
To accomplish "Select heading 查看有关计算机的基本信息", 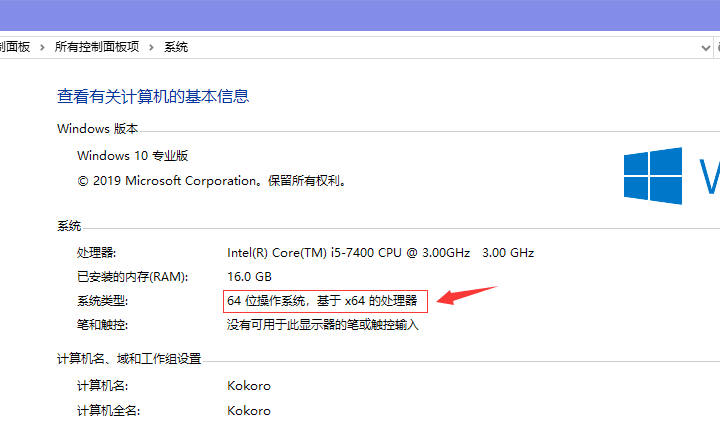I will (153, 96).
